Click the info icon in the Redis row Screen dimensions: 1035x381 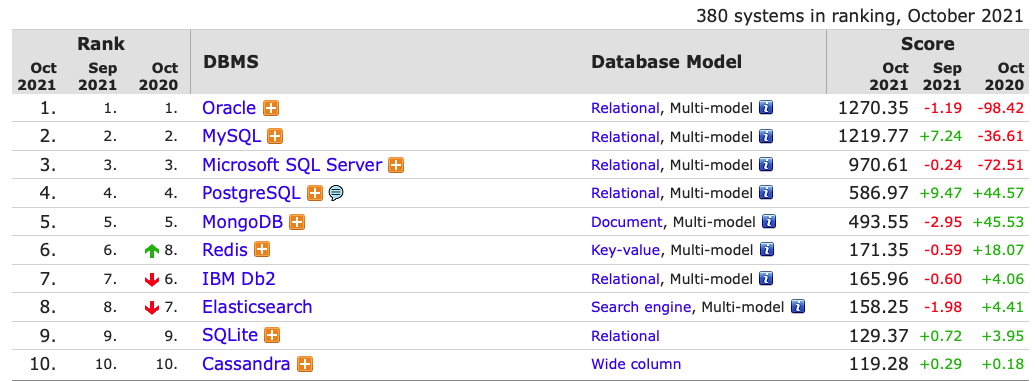click(766, 250)
